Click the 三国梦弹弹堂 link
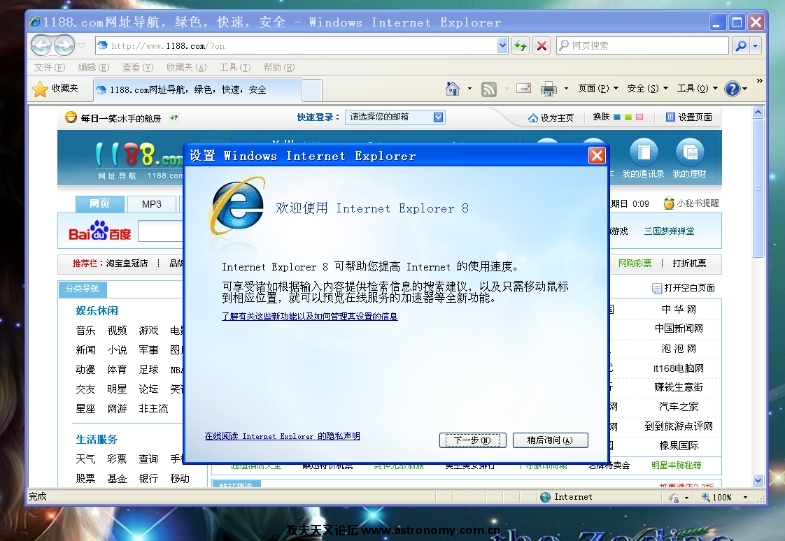Image resolution: width=785 pixels, height=541 pixels. pos(669,231)
